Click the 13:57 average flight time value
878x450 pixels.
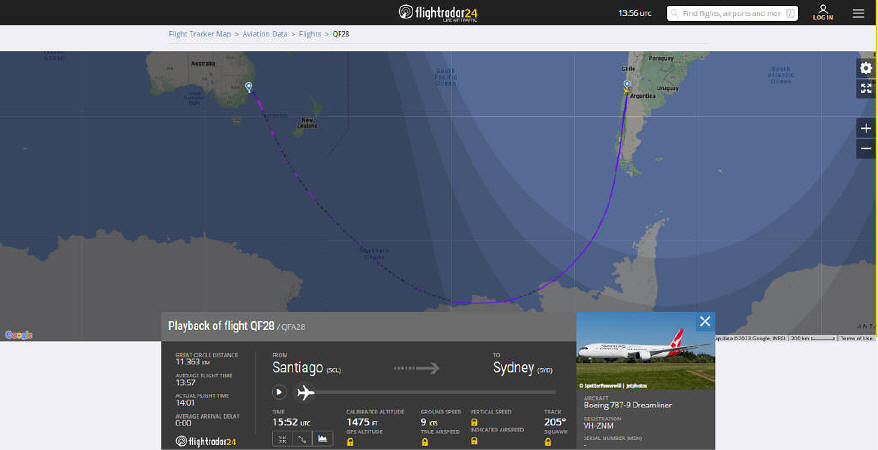185,382
